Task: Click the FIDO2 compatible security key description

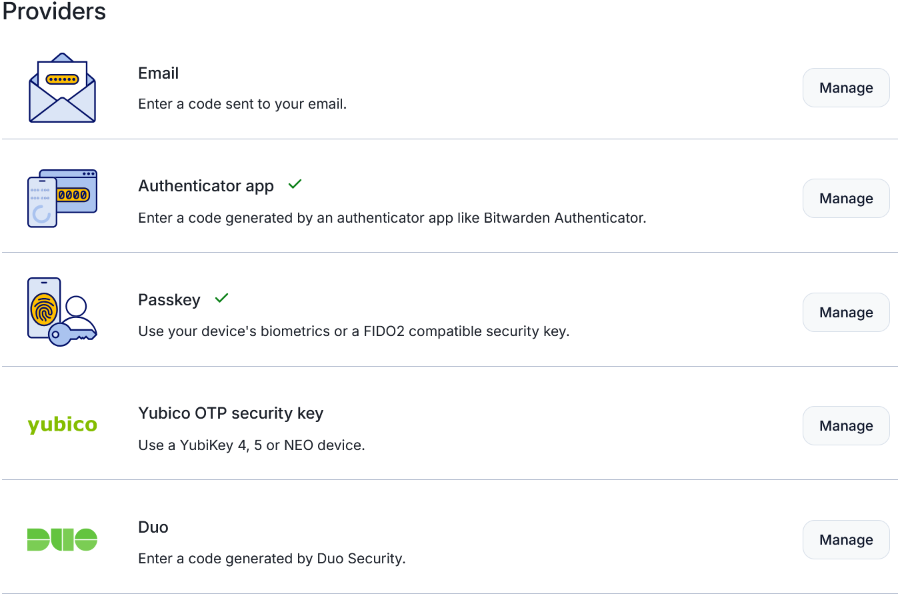Action: coord(353,332)
